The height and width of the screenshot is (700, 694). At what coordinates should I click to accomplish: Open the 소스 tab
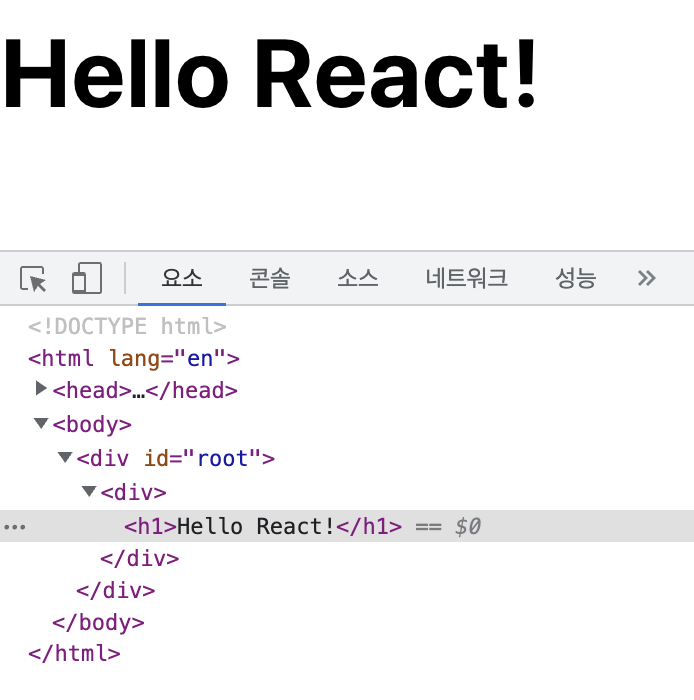pos(357,278)
